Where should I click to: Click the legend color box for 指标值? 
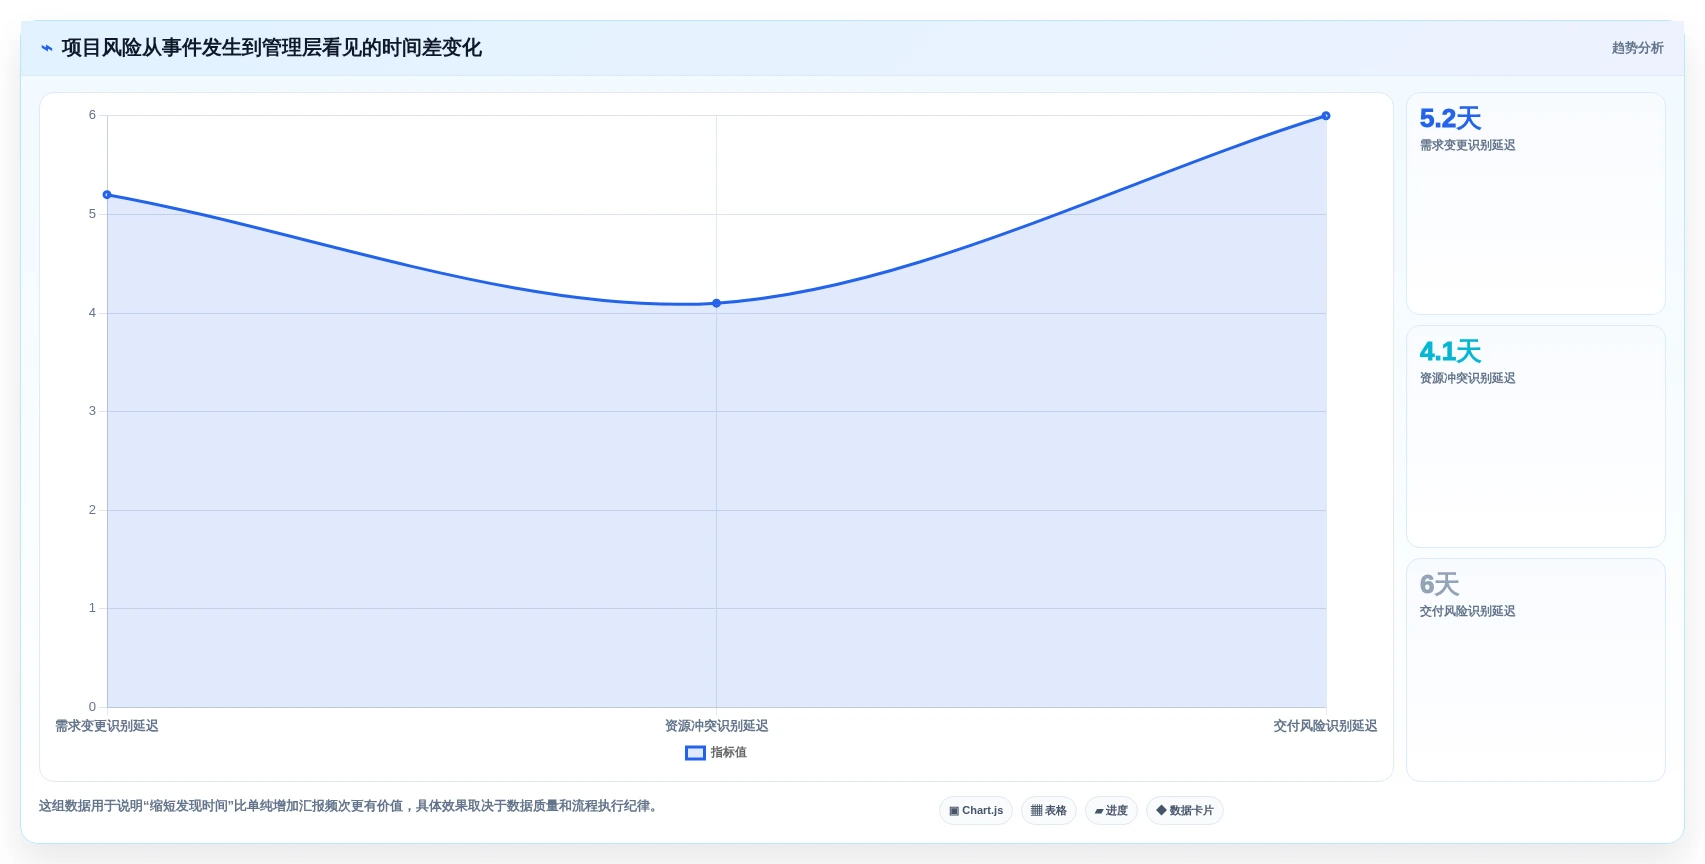[x=695, y=753]
